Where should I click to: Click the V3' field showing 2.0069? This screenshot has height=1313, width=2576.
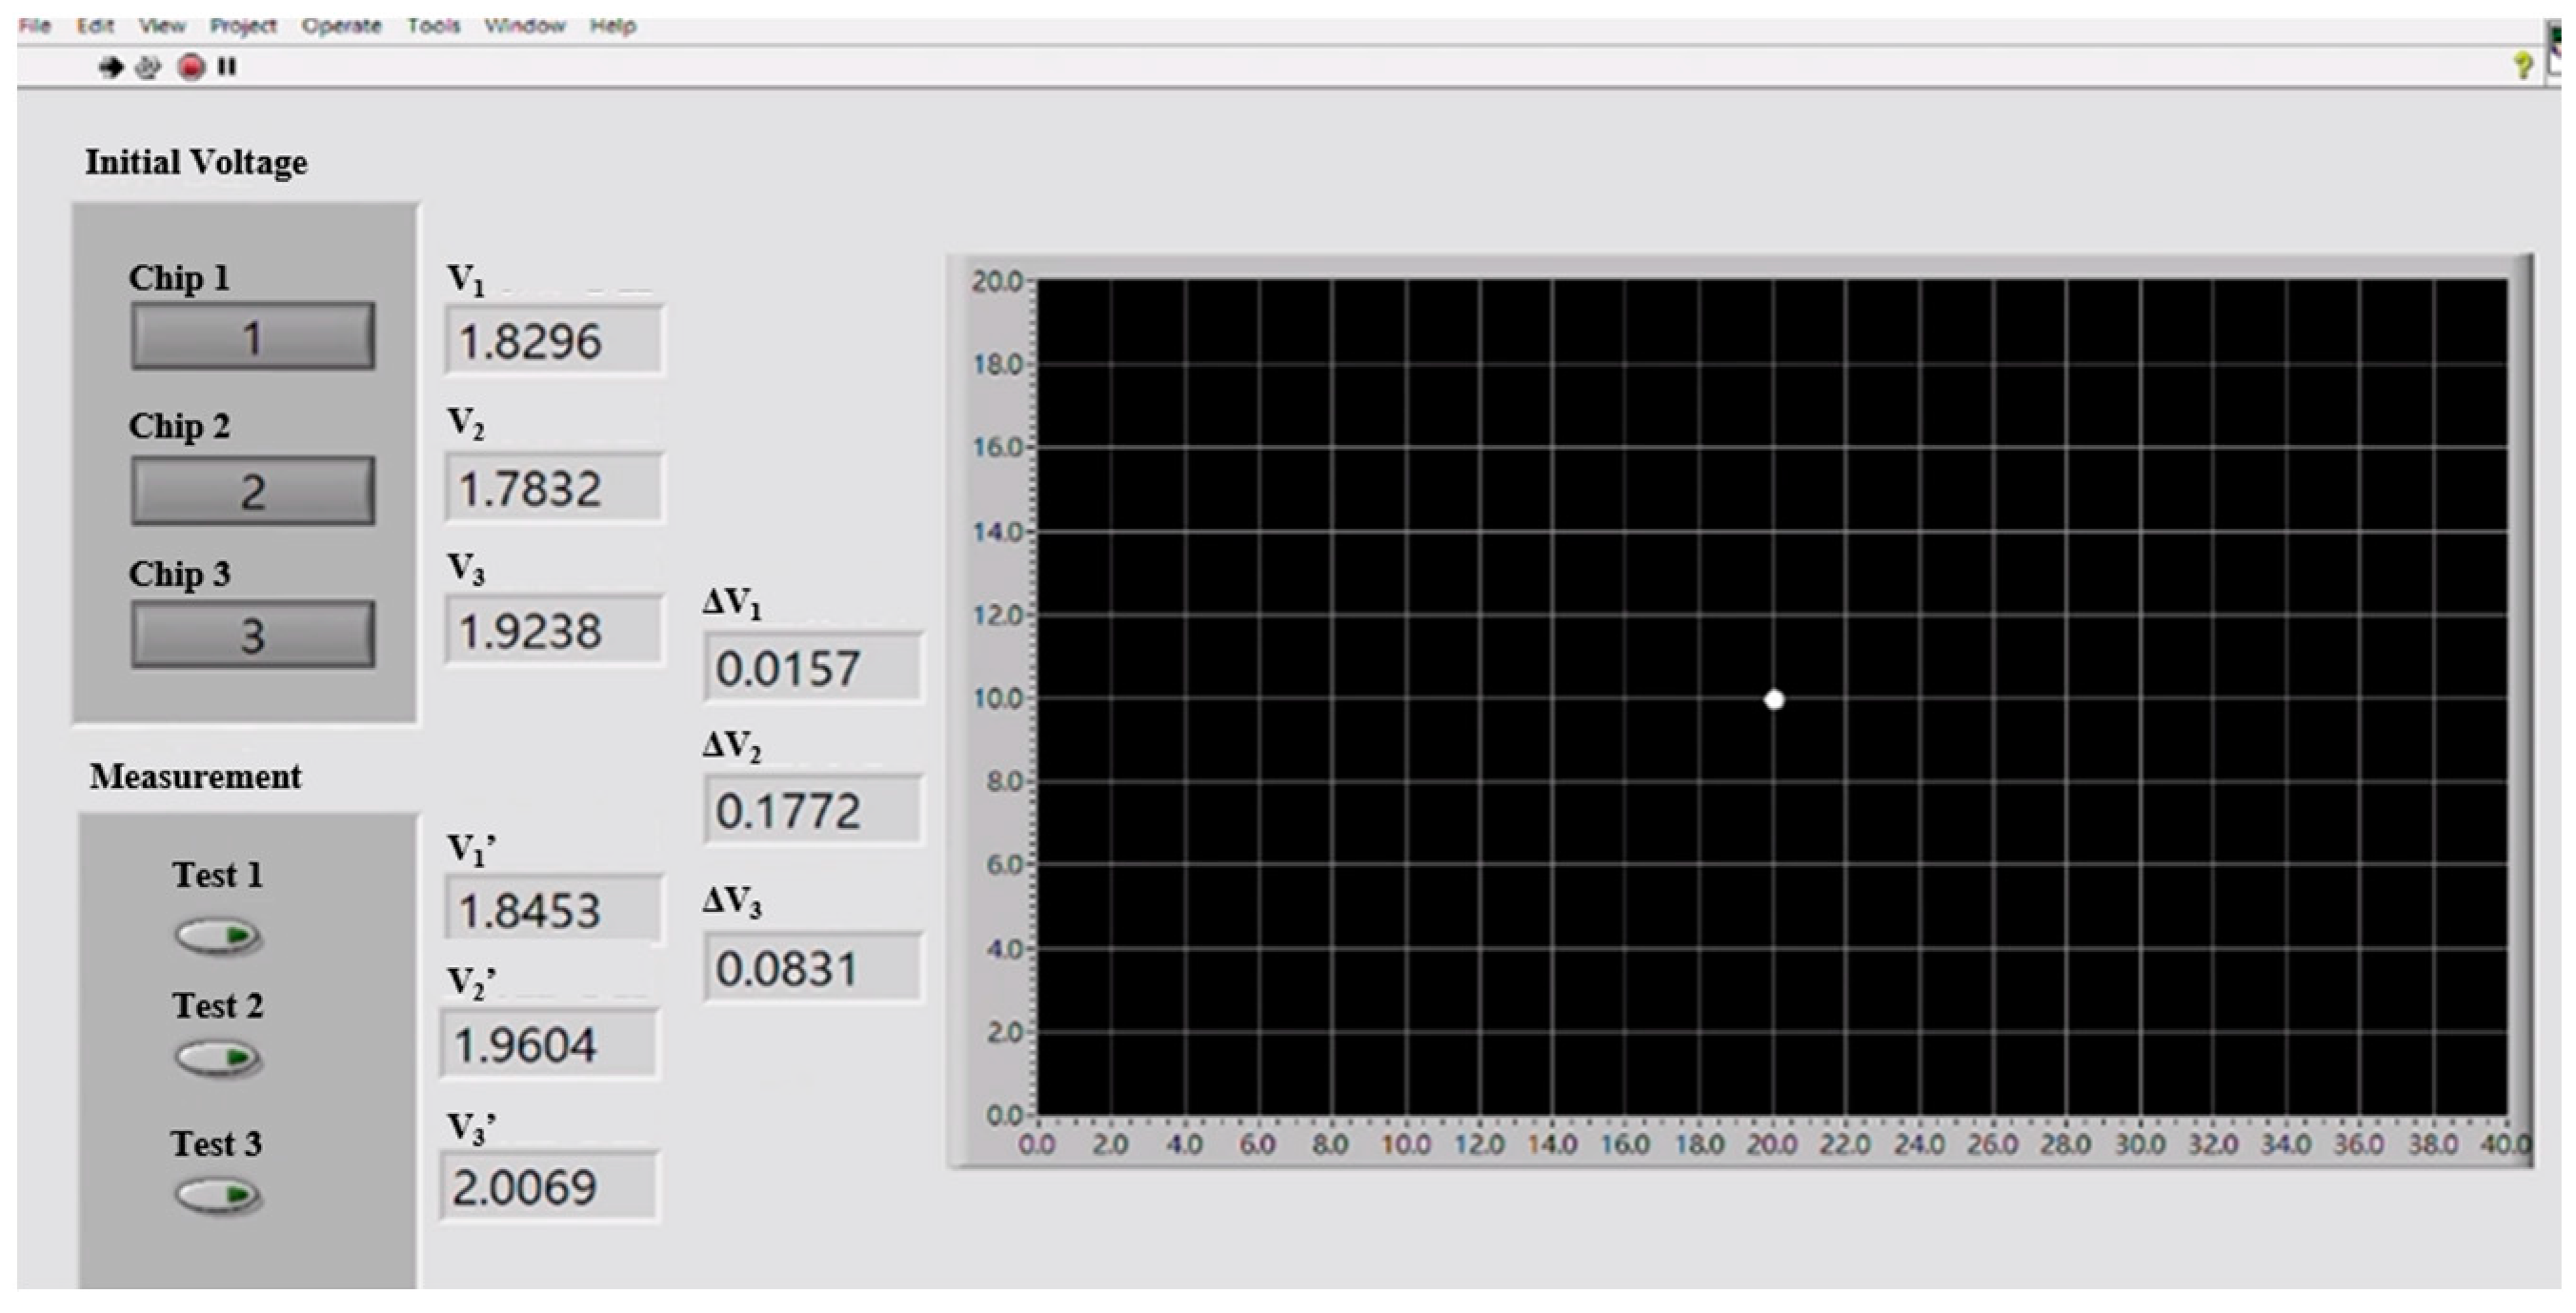549,1187
